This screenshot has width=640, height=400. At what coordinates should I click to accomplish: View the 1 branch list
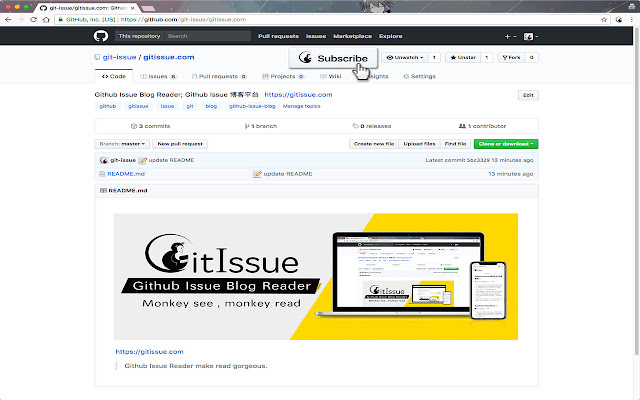coord(261,126)
